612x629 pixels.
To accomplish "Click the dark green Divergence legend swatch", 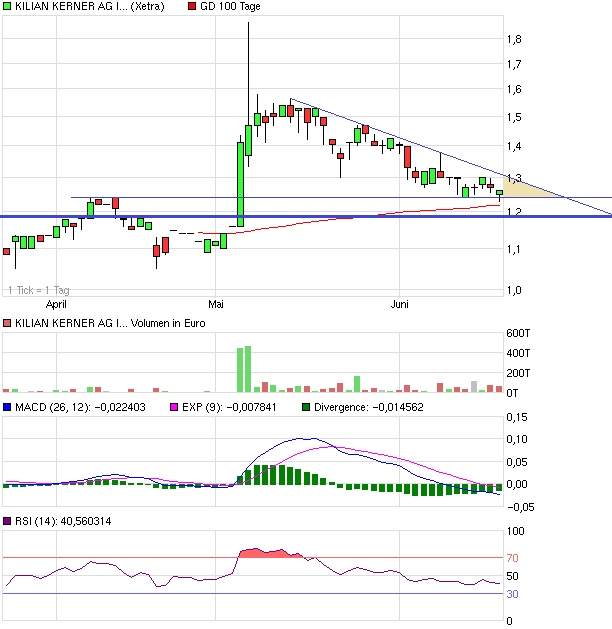I will coord(306,408).
